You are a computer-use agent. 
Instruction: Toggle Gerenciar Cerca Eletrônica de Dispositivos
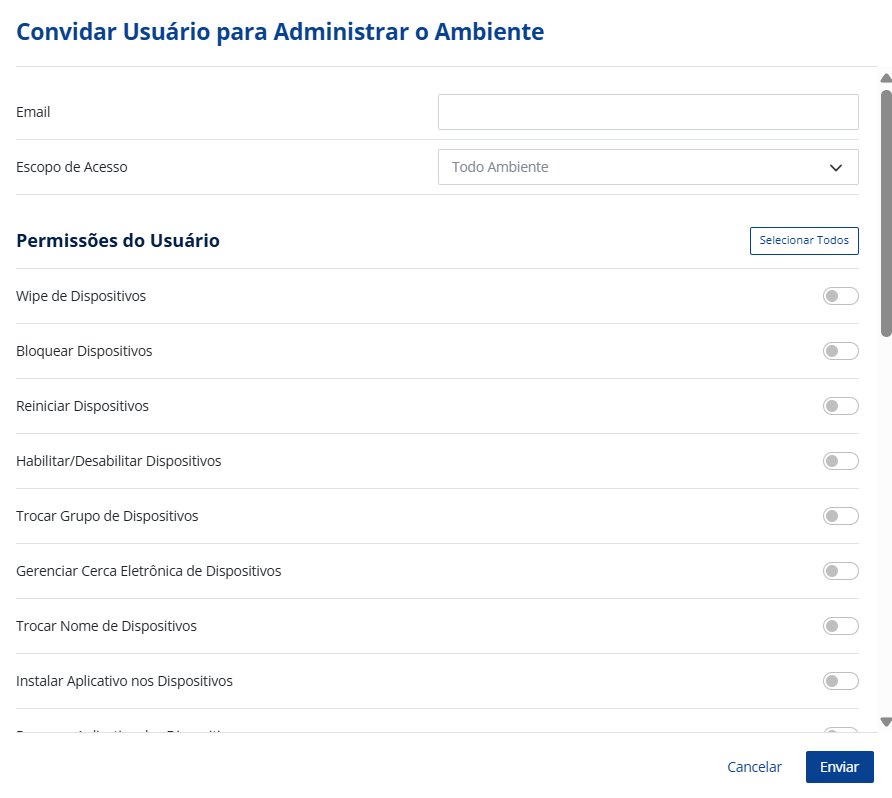tap(840, 571)
